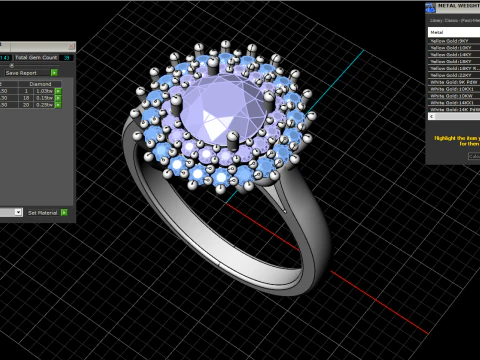Click the green arrow on the 1.03tw row
Image resolution: width=480 pixels, height=360 pixels.
click(x=58, y=91)
